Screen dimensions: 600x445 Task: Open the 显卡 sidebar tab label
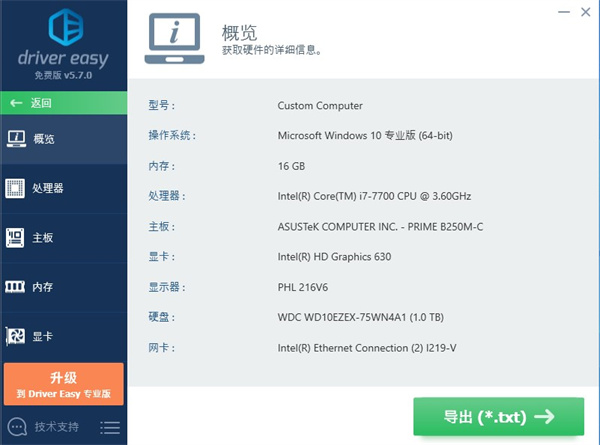[42, 336]
